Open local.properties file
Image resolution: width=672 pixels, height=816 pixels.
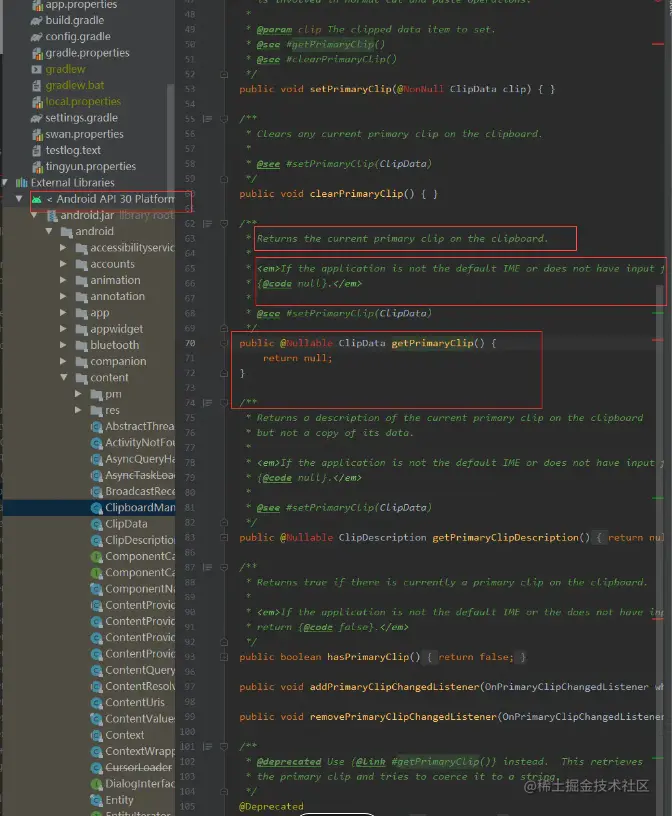click(x=83, y=101)
